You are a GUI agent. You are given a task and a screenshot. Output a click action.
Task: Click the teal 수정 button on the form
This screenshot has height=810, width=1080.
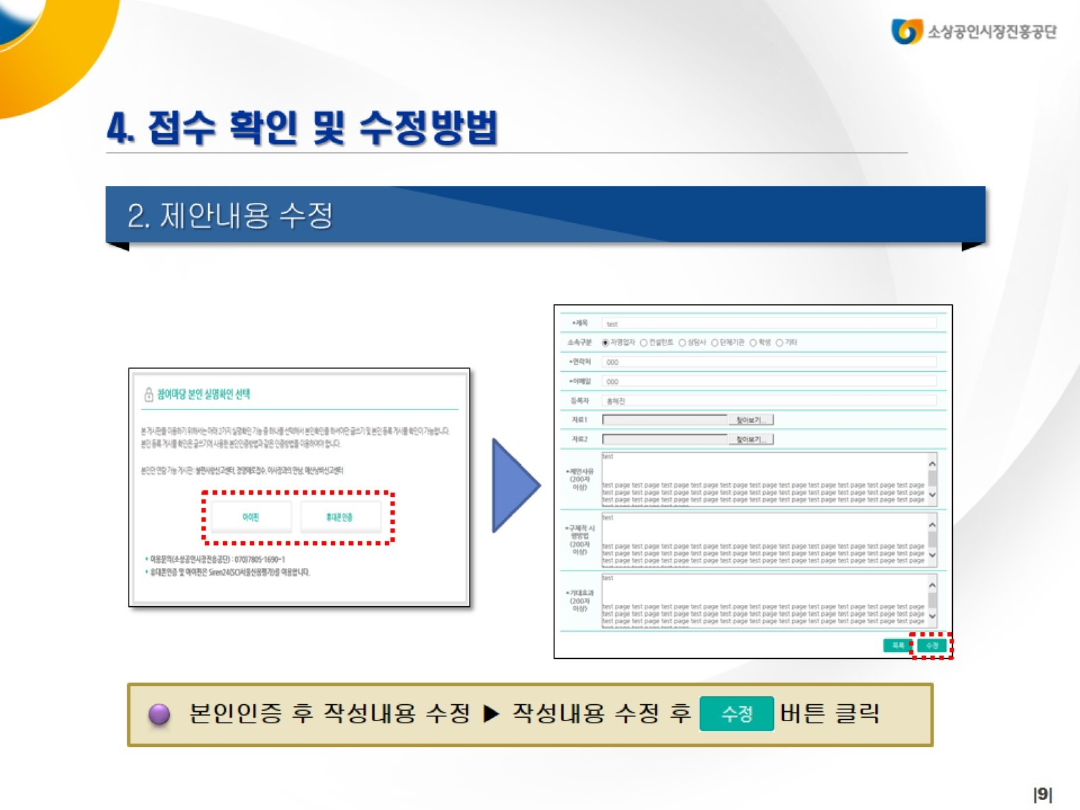931,644
